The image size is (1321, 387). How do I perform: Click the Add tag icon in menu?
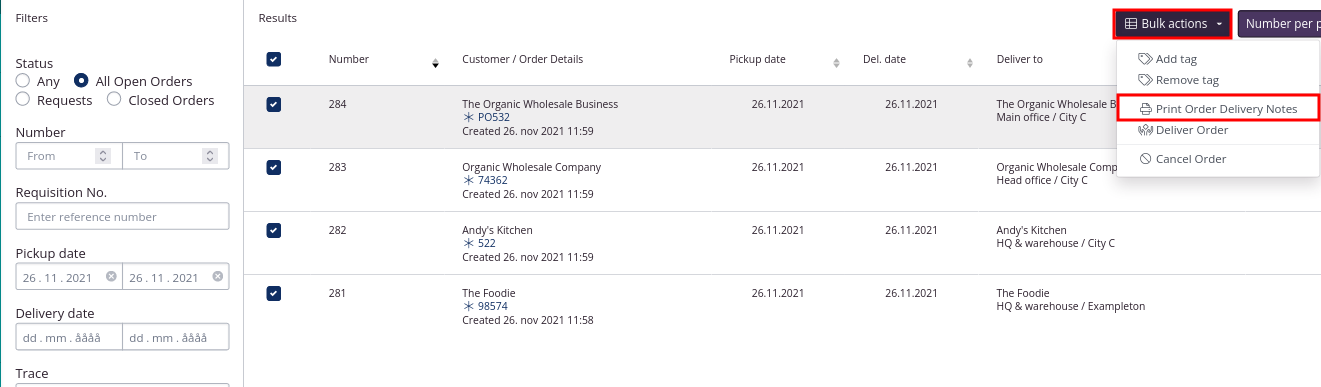(1145, 59)
